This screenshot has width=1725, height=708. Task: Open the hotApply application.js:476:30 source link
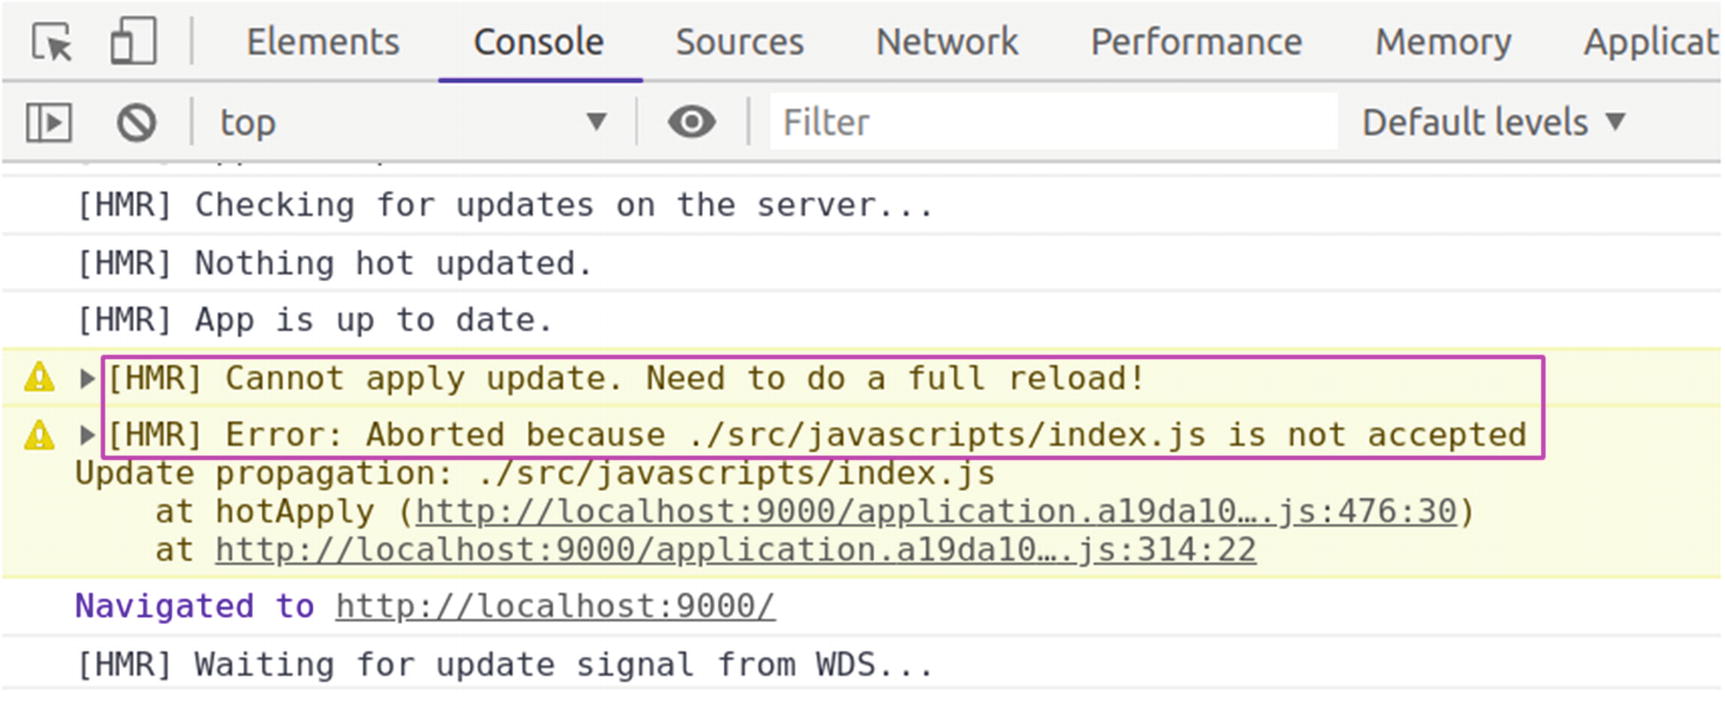936,512
